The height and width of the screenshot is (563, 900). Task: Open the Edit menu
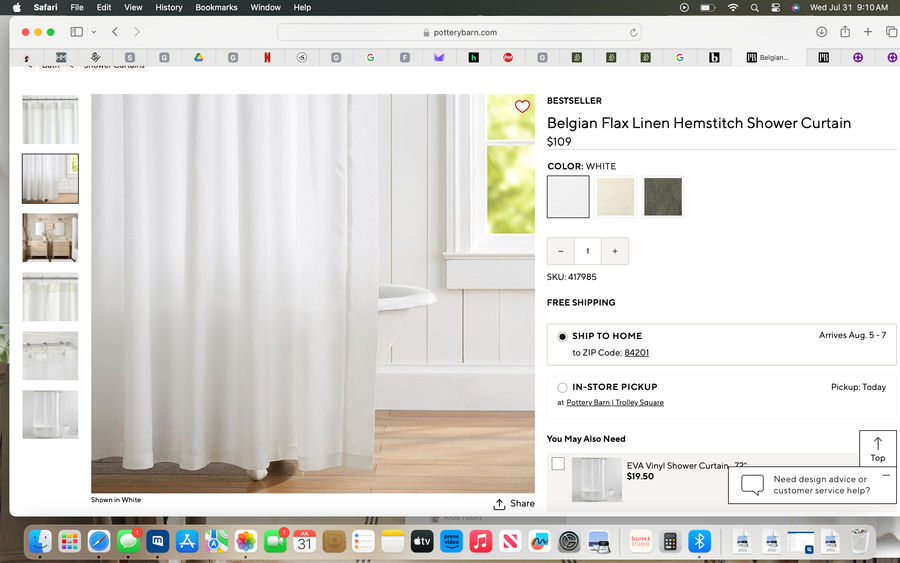(104, 7)
